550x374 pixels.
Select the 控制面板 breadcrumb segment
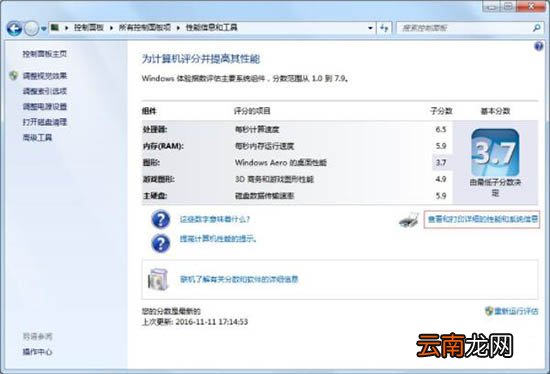click(x=89, y=27)
